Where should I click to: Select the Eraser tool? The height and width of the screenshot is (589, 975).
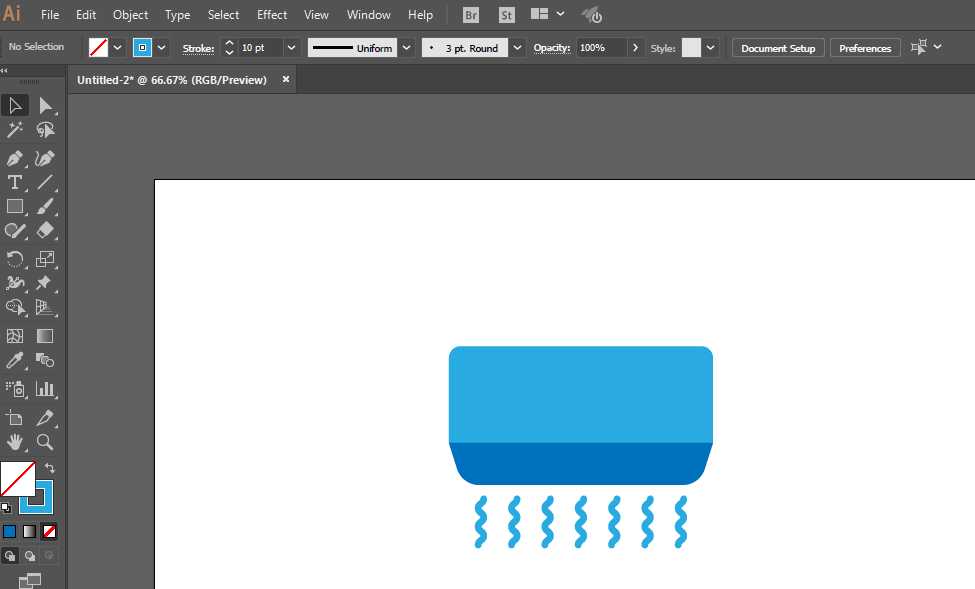tap(45, 230)
